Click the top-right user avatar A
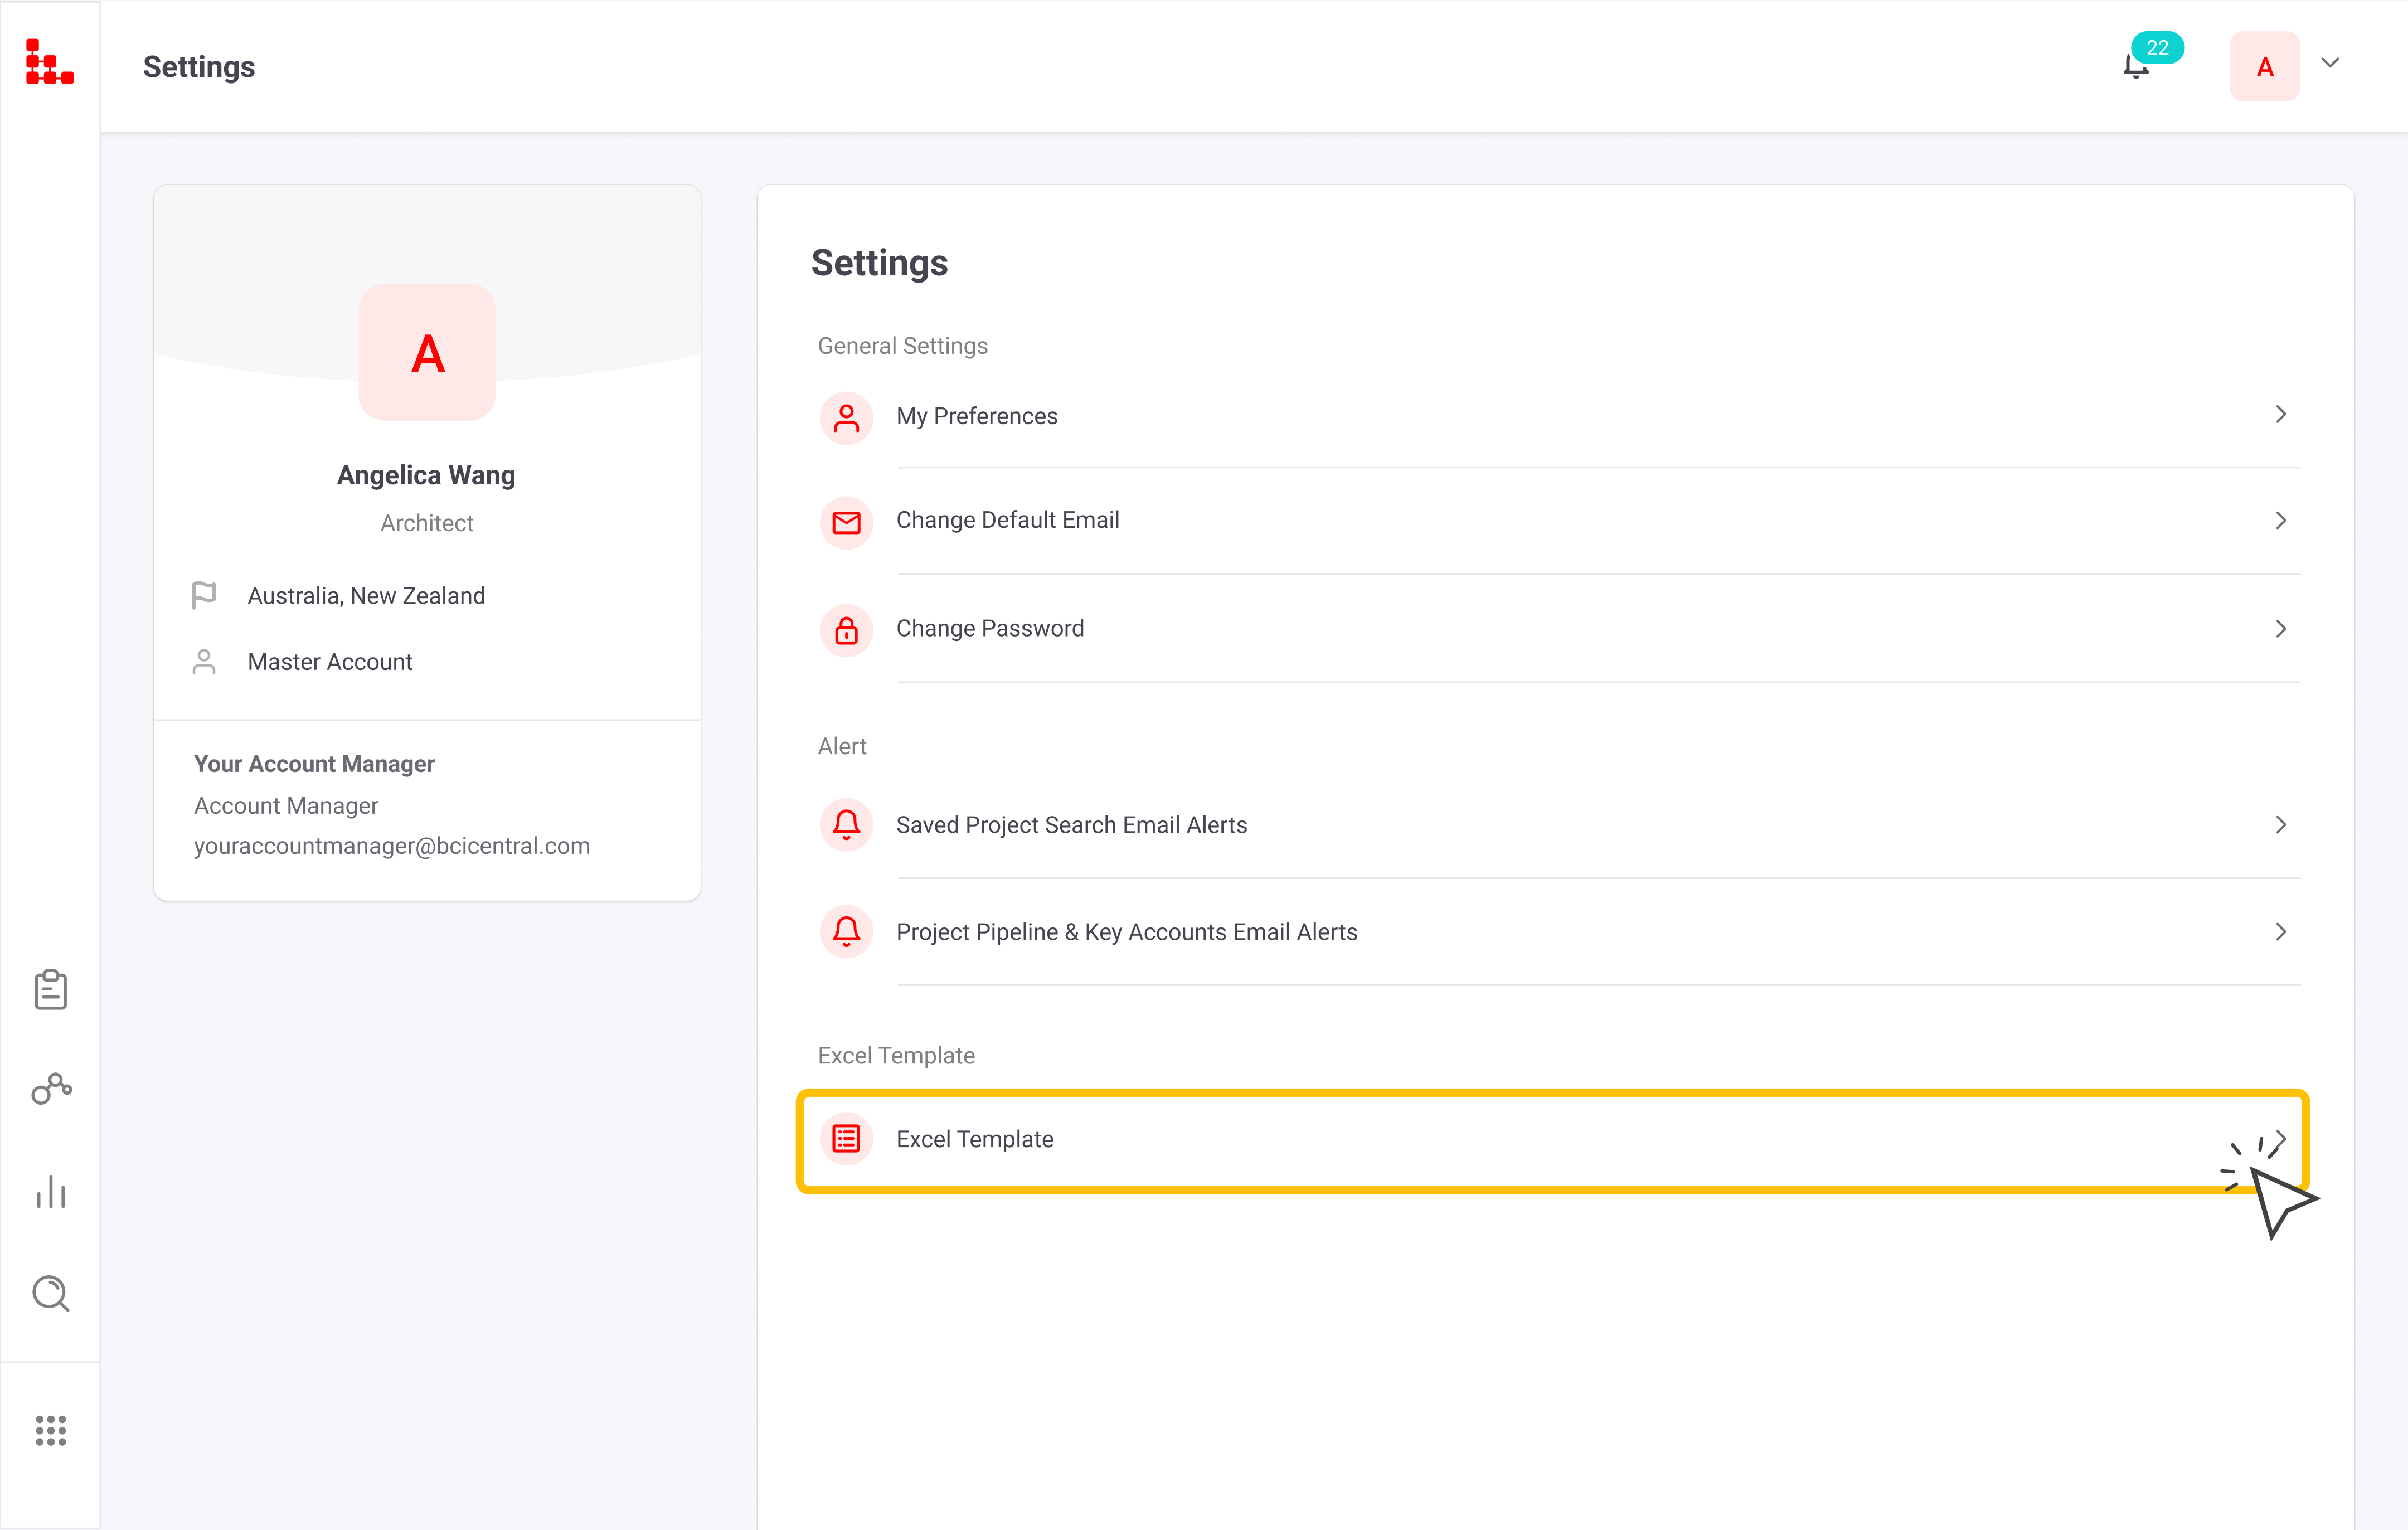 point(2264,67)
